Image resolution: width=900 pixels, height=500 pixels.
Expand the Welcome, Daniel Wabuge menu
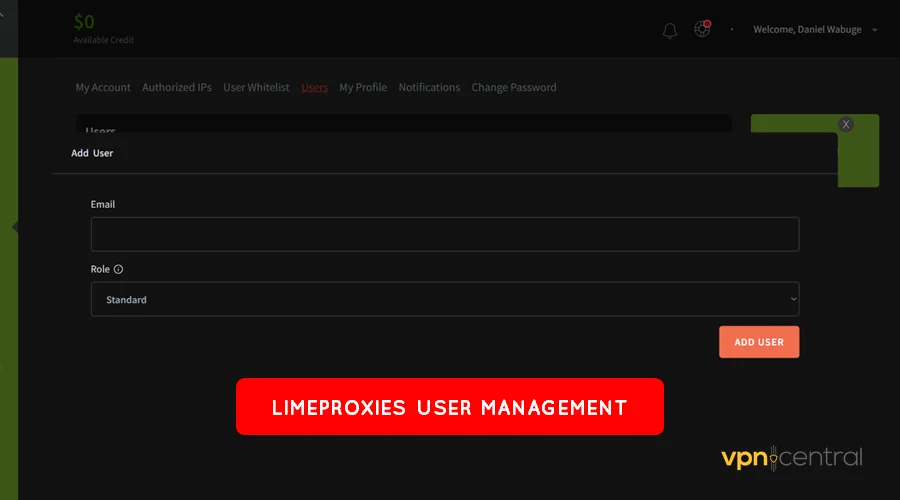[815, 29]
